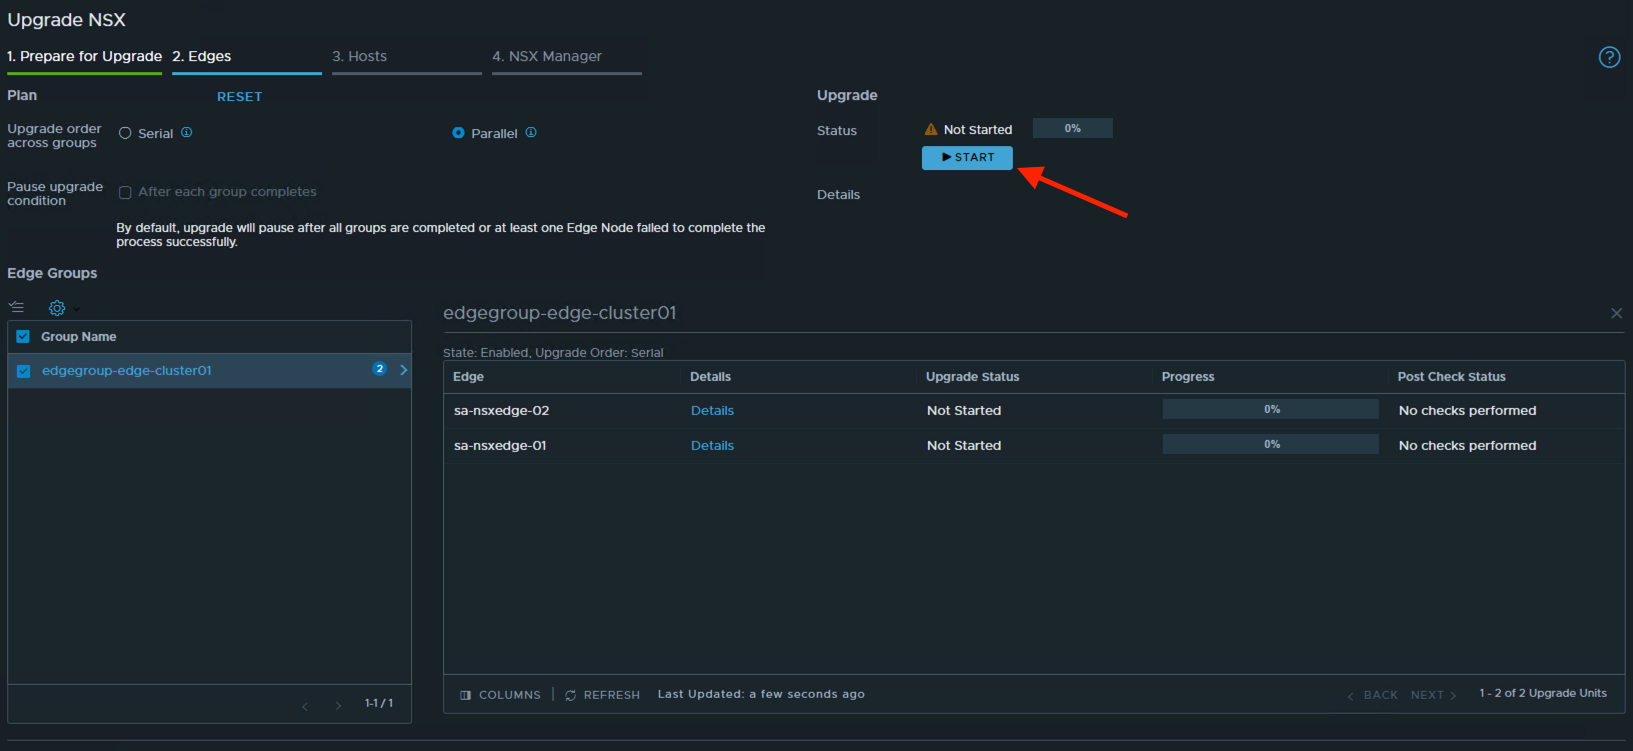The image size is (1633, 751).
Task: Close the edgegroup-edge-cluster01 detail panel
Action: (1616, 313)
